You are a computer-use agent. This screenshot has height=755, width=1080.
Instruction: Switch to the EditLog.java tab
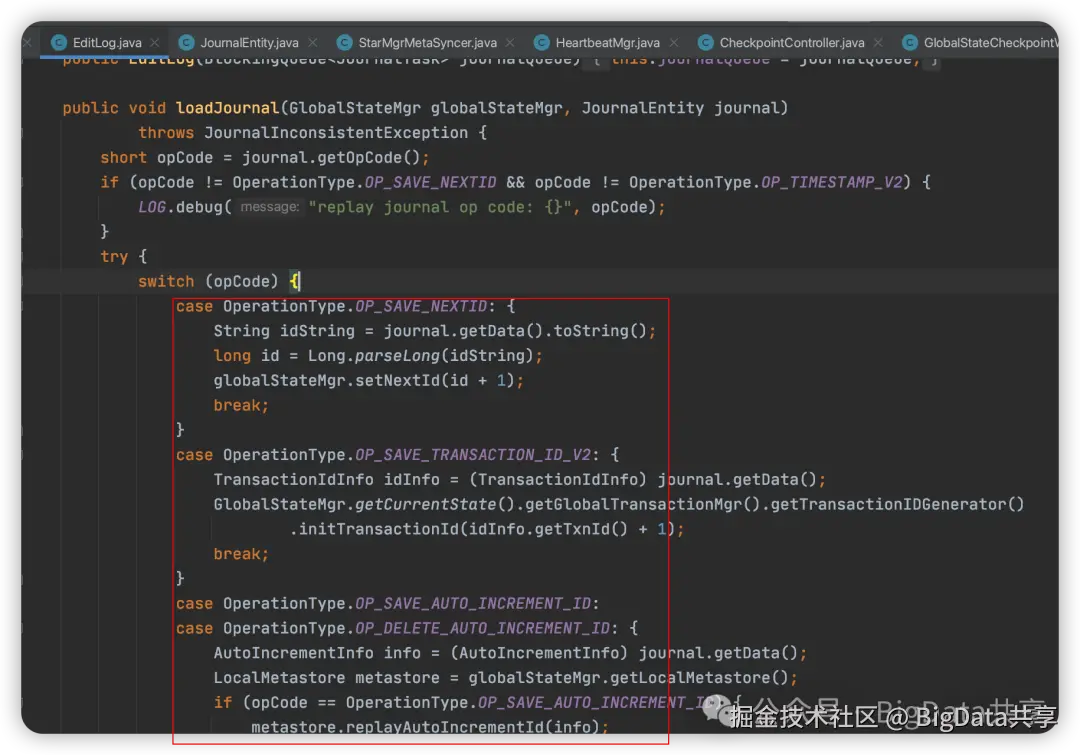pyautogui.click(x=107, y=43)
